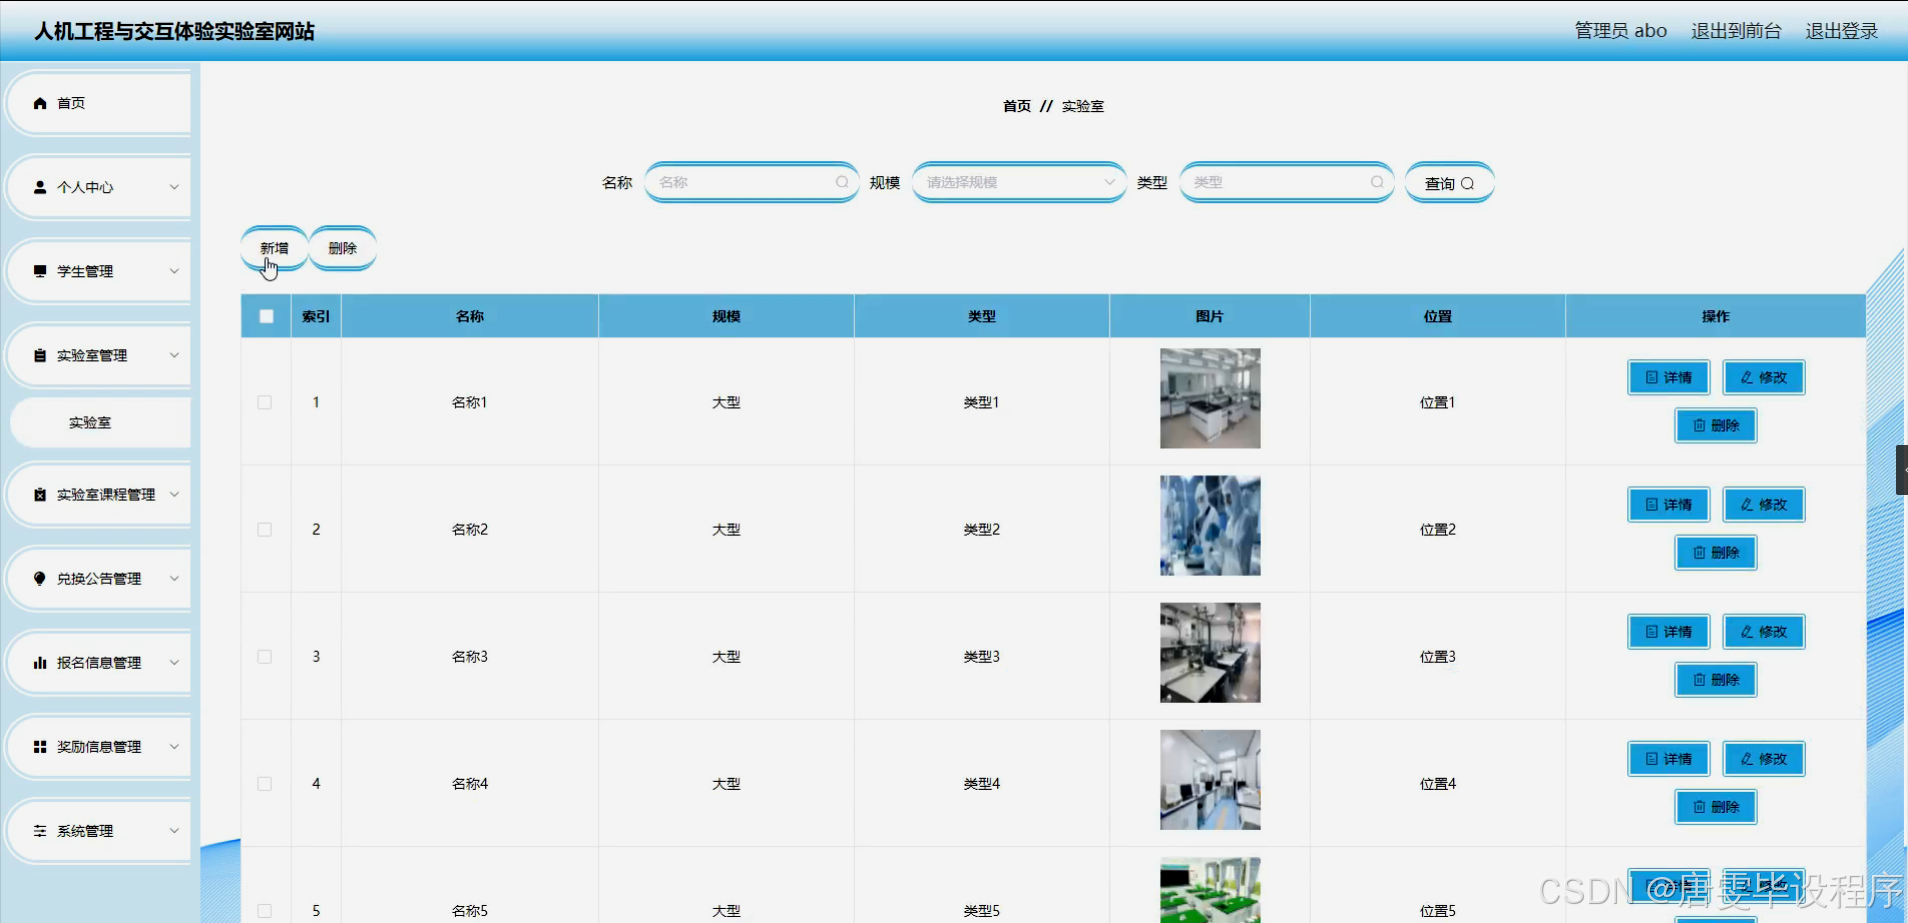Open the 报名信息管理 menu
This screenshot has height=923, width=1908.
(x=98, y=662)
